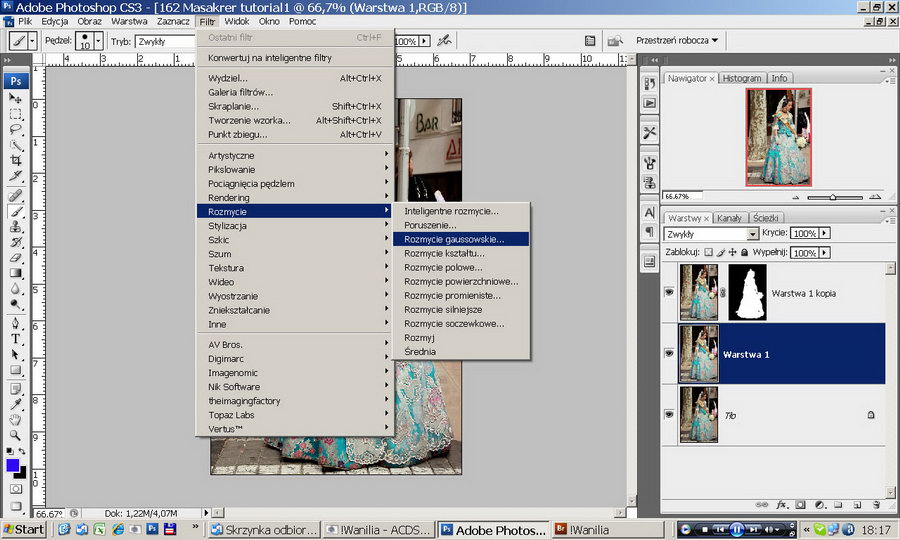The height and width of the screenshot is (540, 900).
Task: Hide the Warstwa 1 kopia layer
Action: 669,292
